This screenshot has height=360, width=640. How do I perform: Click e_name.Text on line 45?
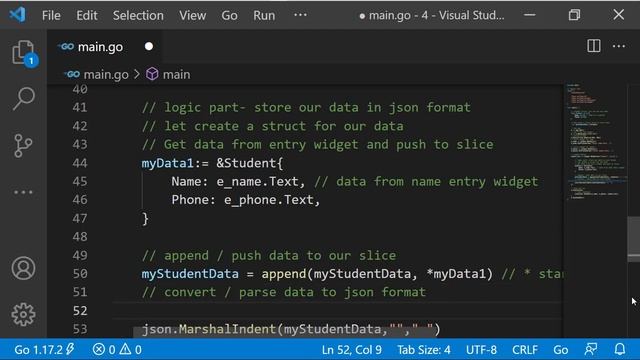click(257, 181)
